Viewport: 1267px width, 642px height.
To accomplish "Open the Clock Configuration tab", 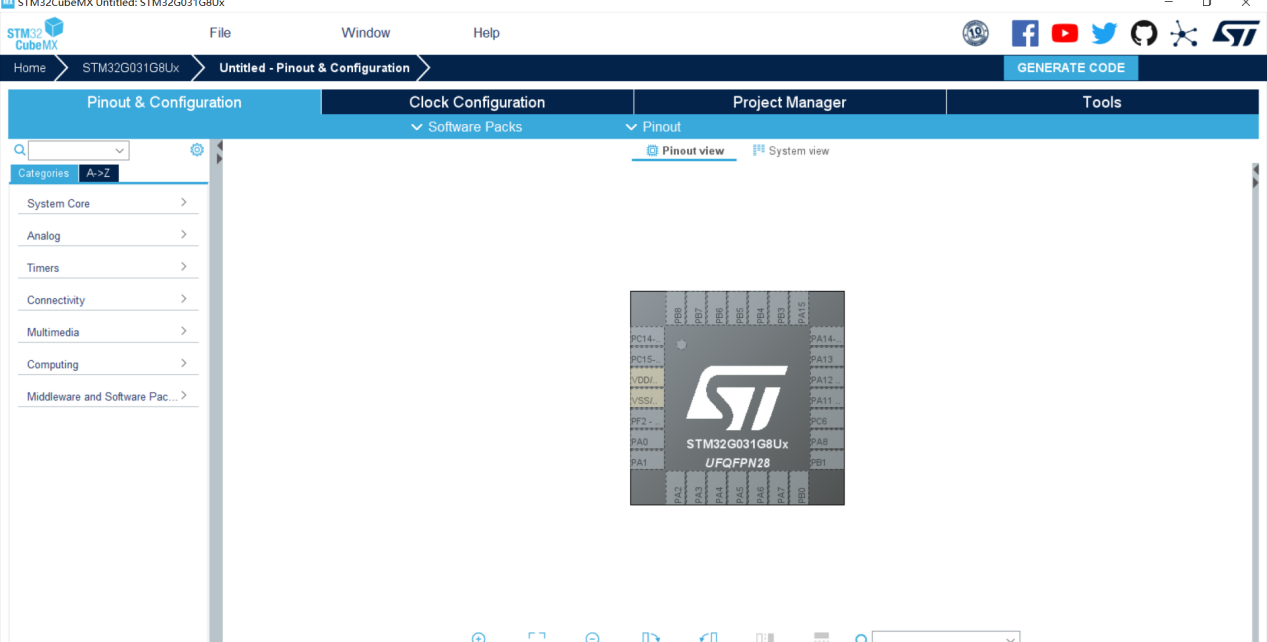I will tap(477, 102).
